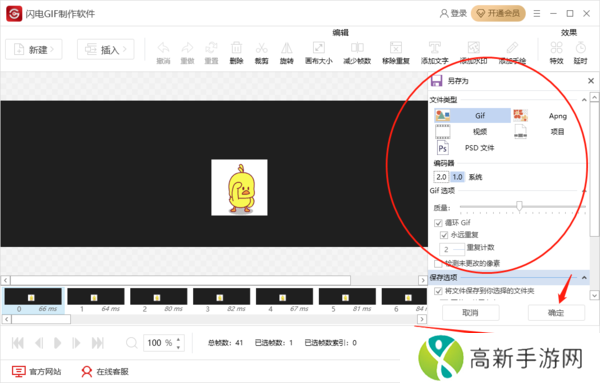Toggle the 检测未更改的像素 checkbox

coord(438,264)
